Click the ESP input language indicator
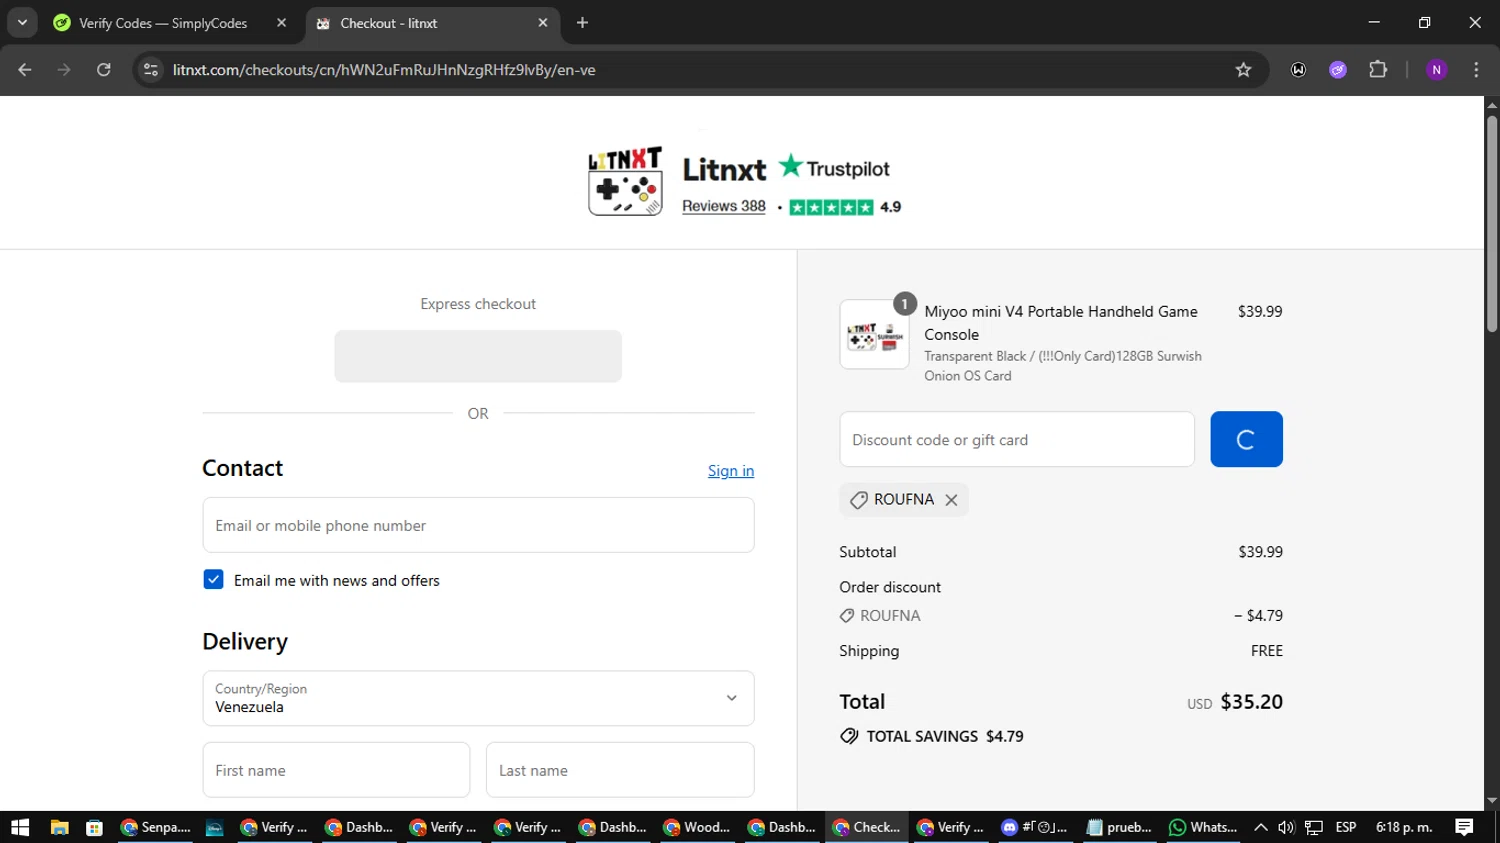 pos(1346,827)
